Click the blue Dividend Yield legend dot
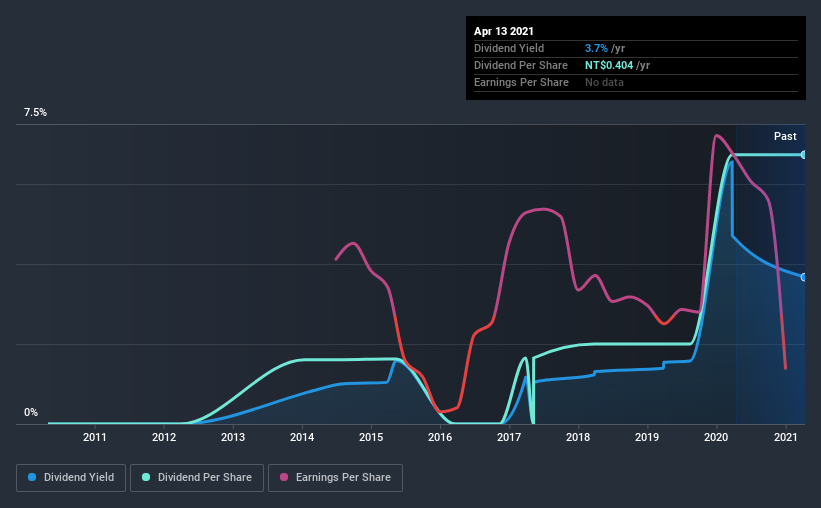821x508 pixels. [x=32, y=477]
